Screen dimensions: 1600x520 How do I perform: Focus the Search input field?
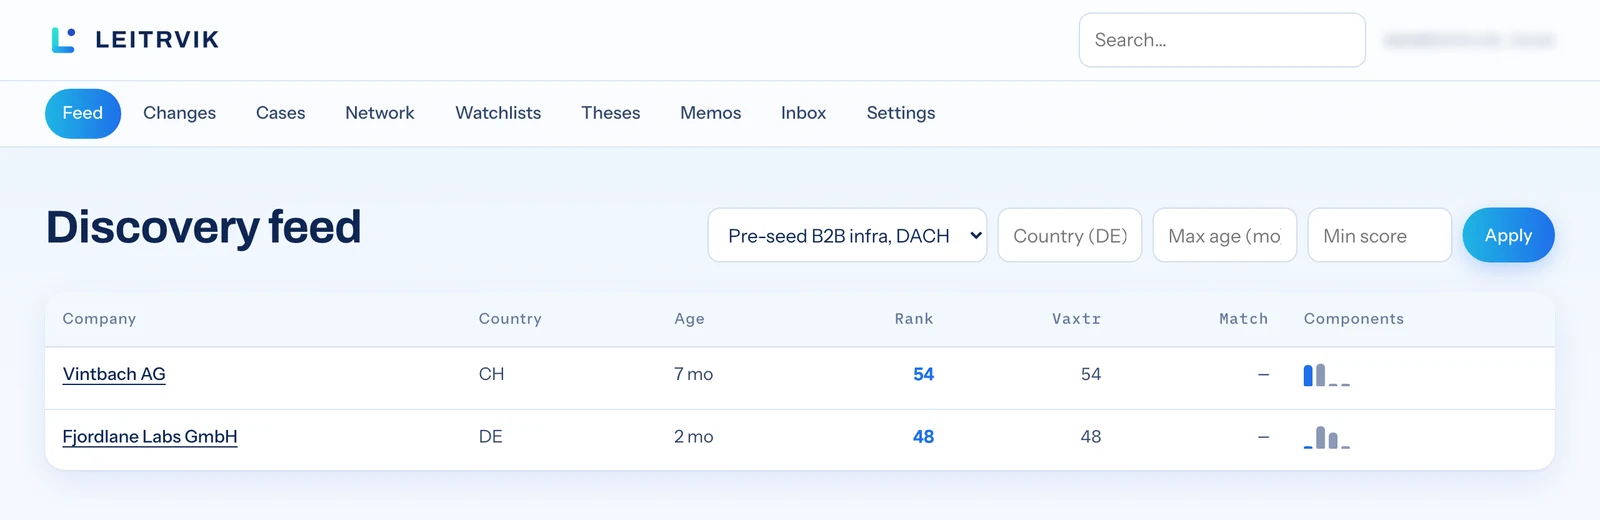1222,40
